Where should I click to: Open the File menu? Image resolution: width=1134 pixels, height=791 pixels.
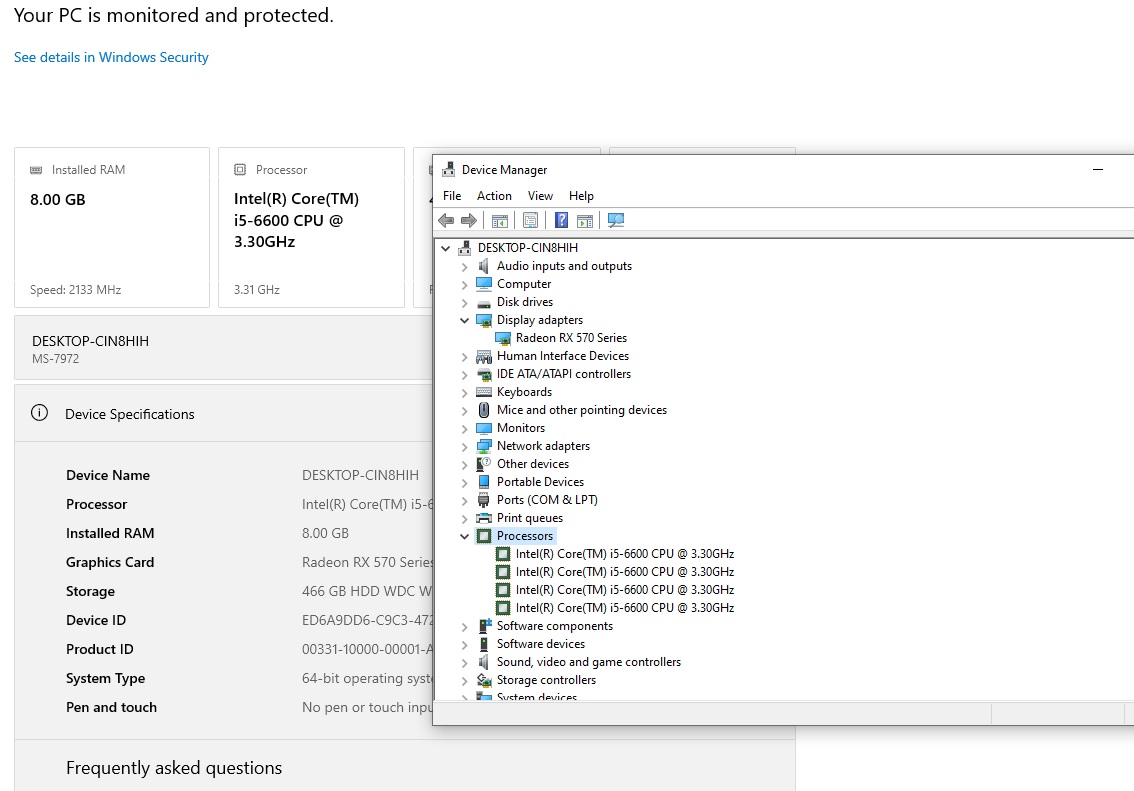click(x=452, y=196)
